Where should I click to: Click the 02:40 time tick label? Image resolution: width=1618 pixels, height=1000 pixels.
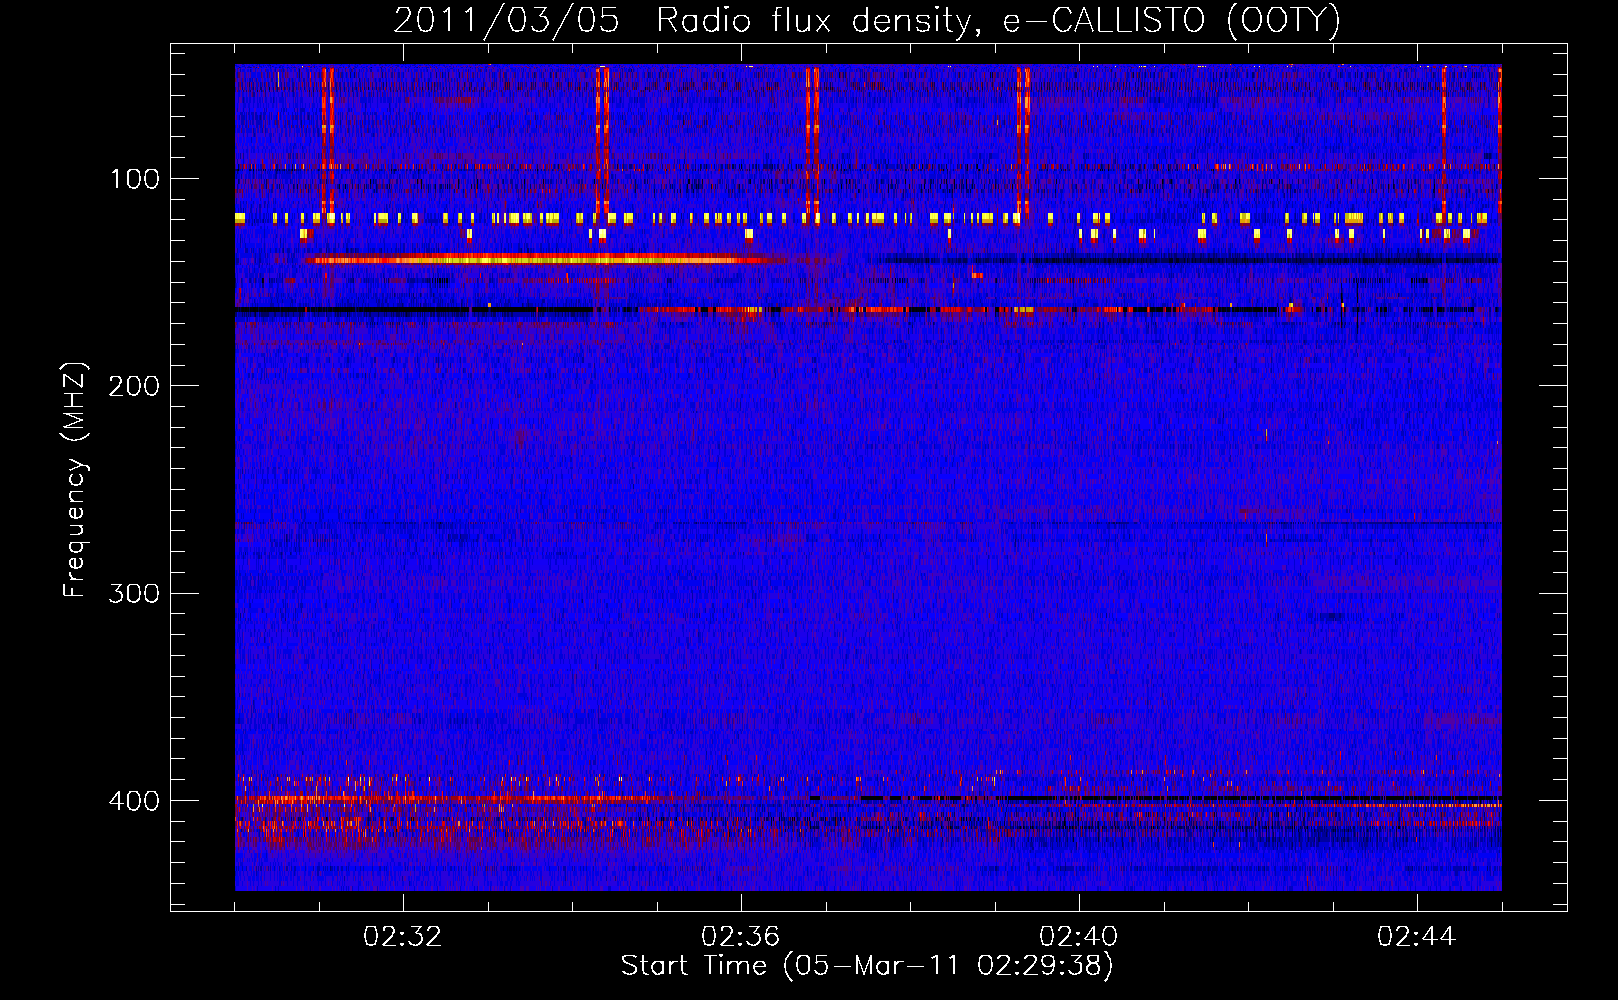(1079, 937)
